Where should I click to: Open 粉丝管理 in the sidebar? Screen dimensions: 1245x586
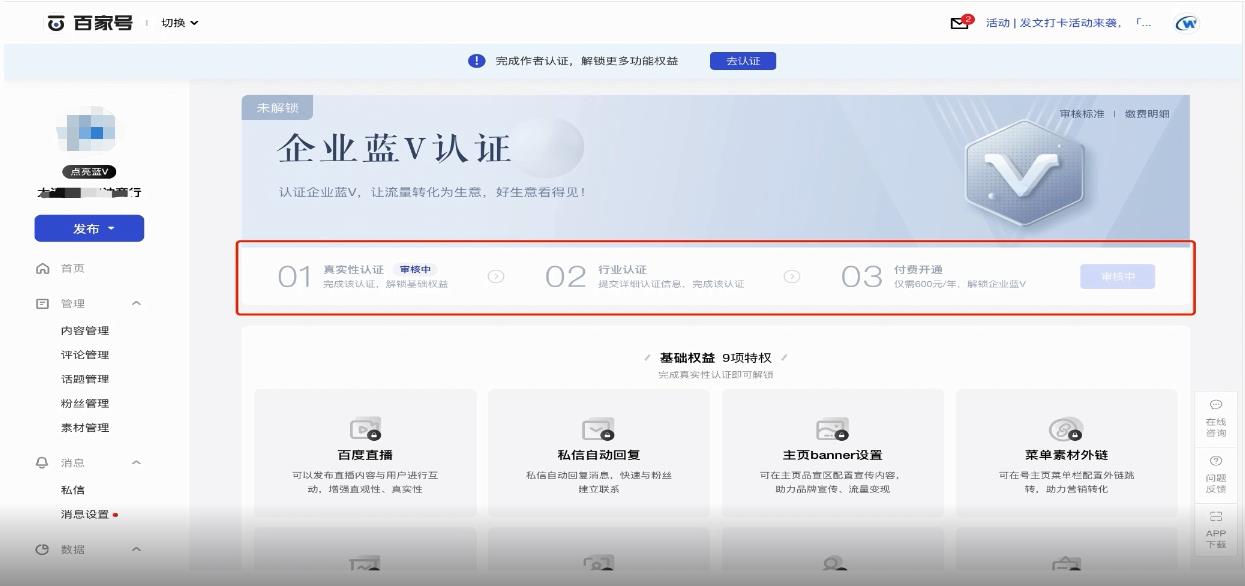(85, 404)
